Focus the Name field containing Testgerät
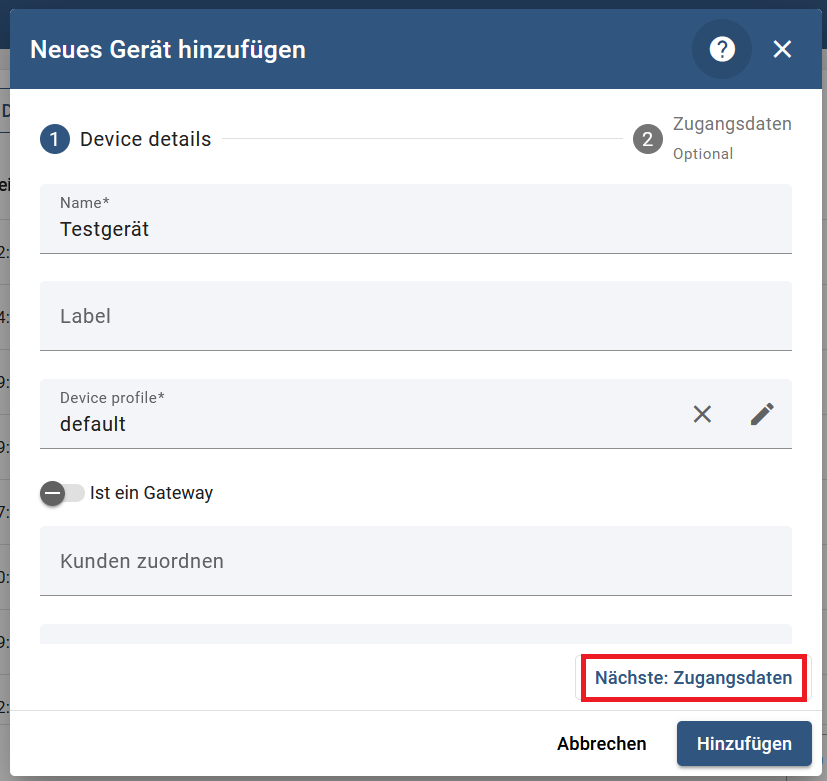Image resolution: width=827 pixels, height=781 pixels. coord(415,229)
